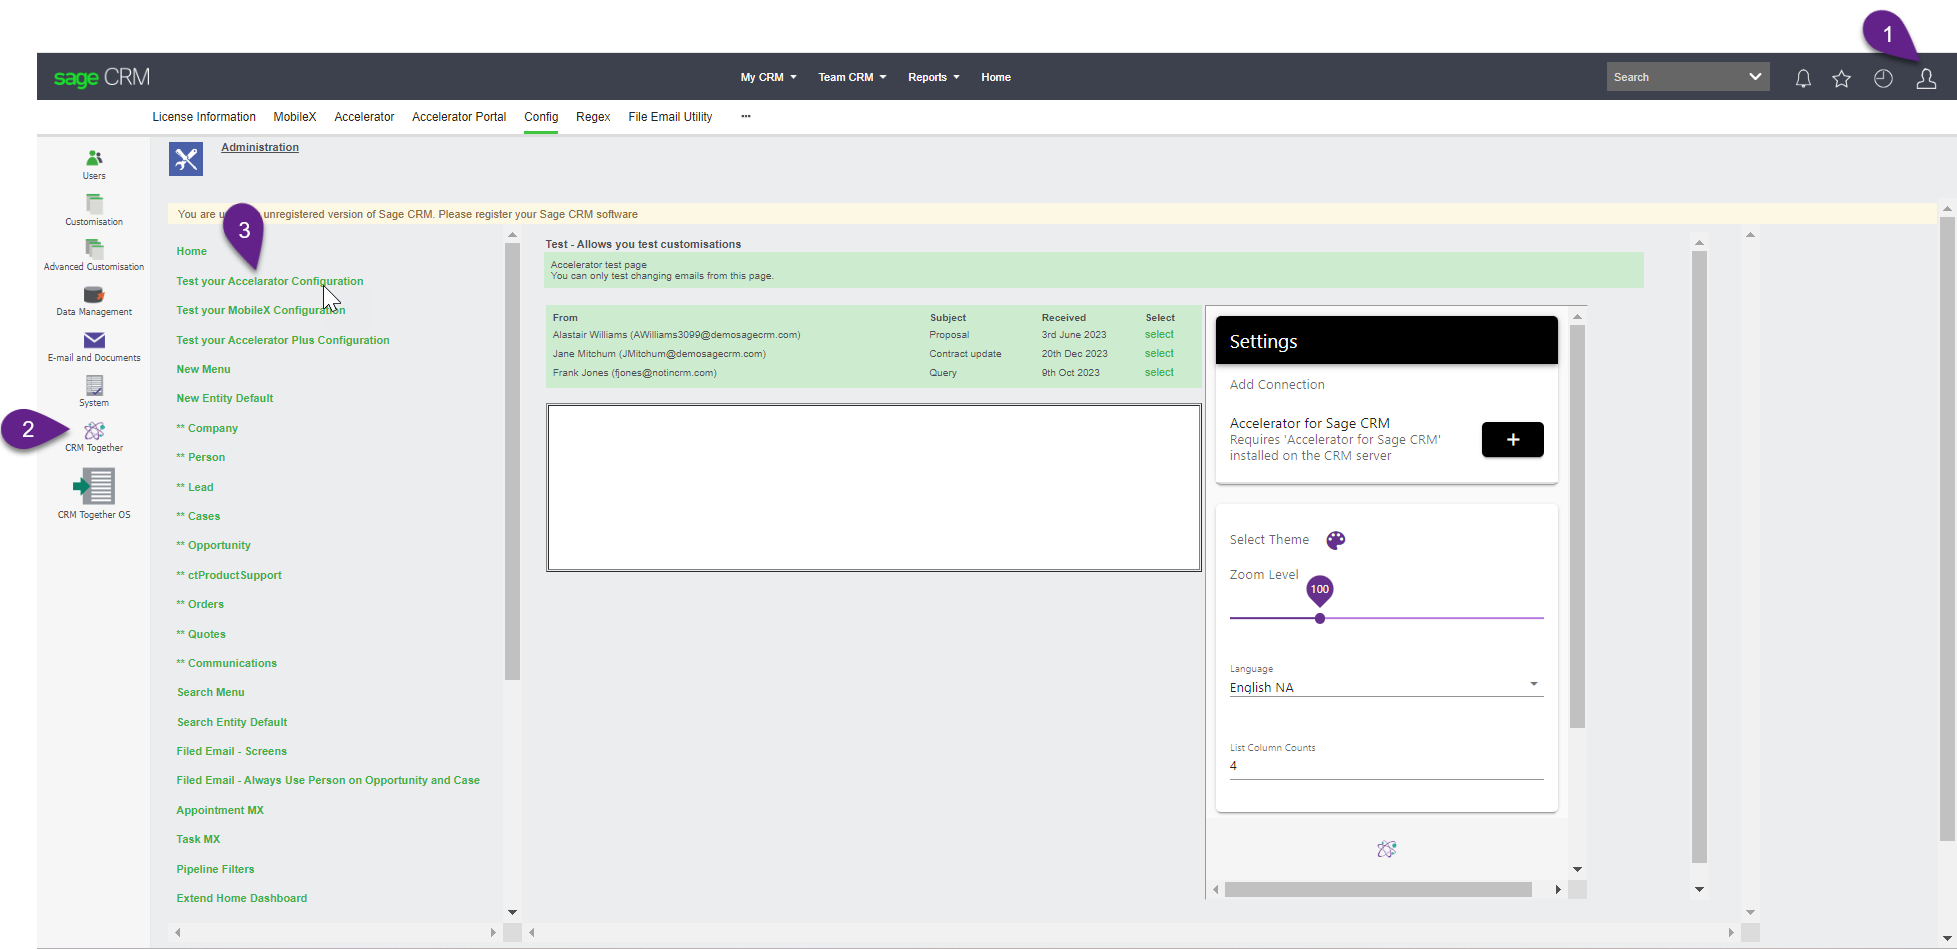Screen dimensions: 1957x949
Task: Open Filed Email - Screens link
Action: pos(231,751)
